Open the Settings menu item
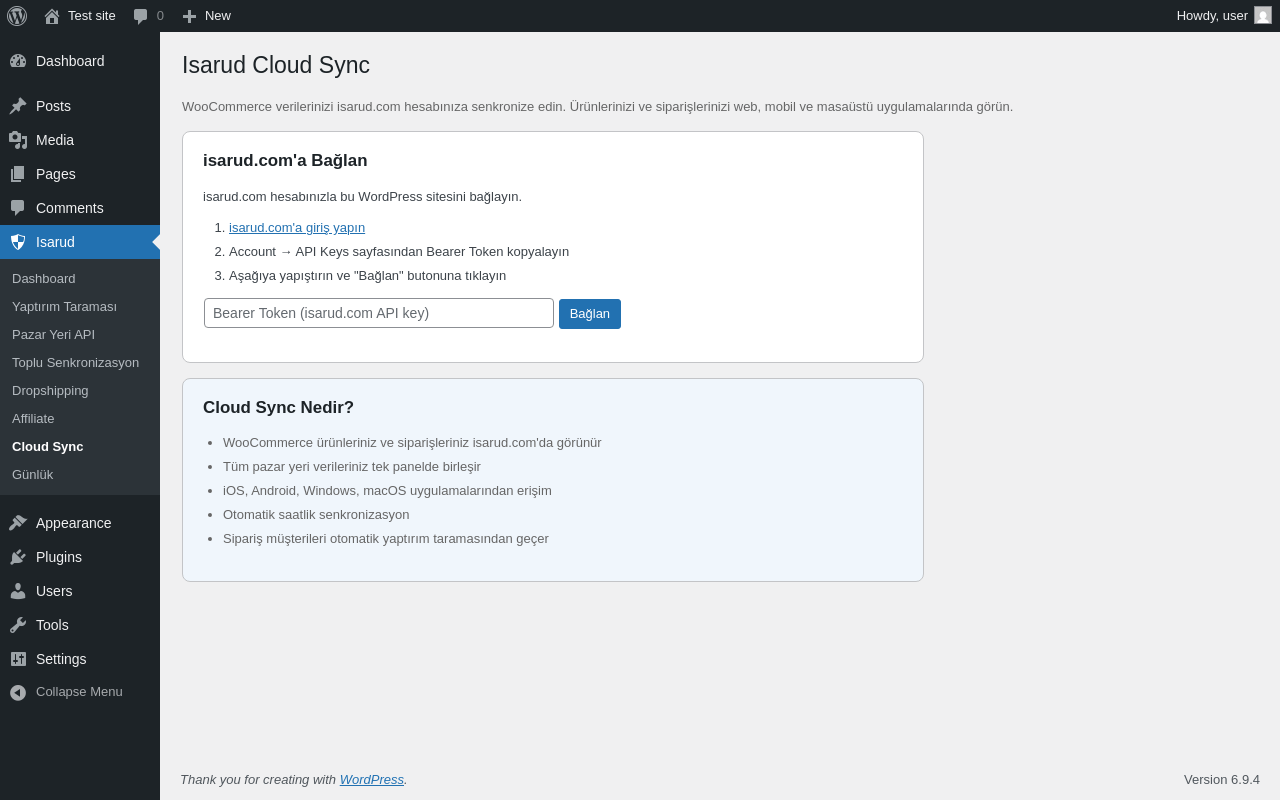 80,659
